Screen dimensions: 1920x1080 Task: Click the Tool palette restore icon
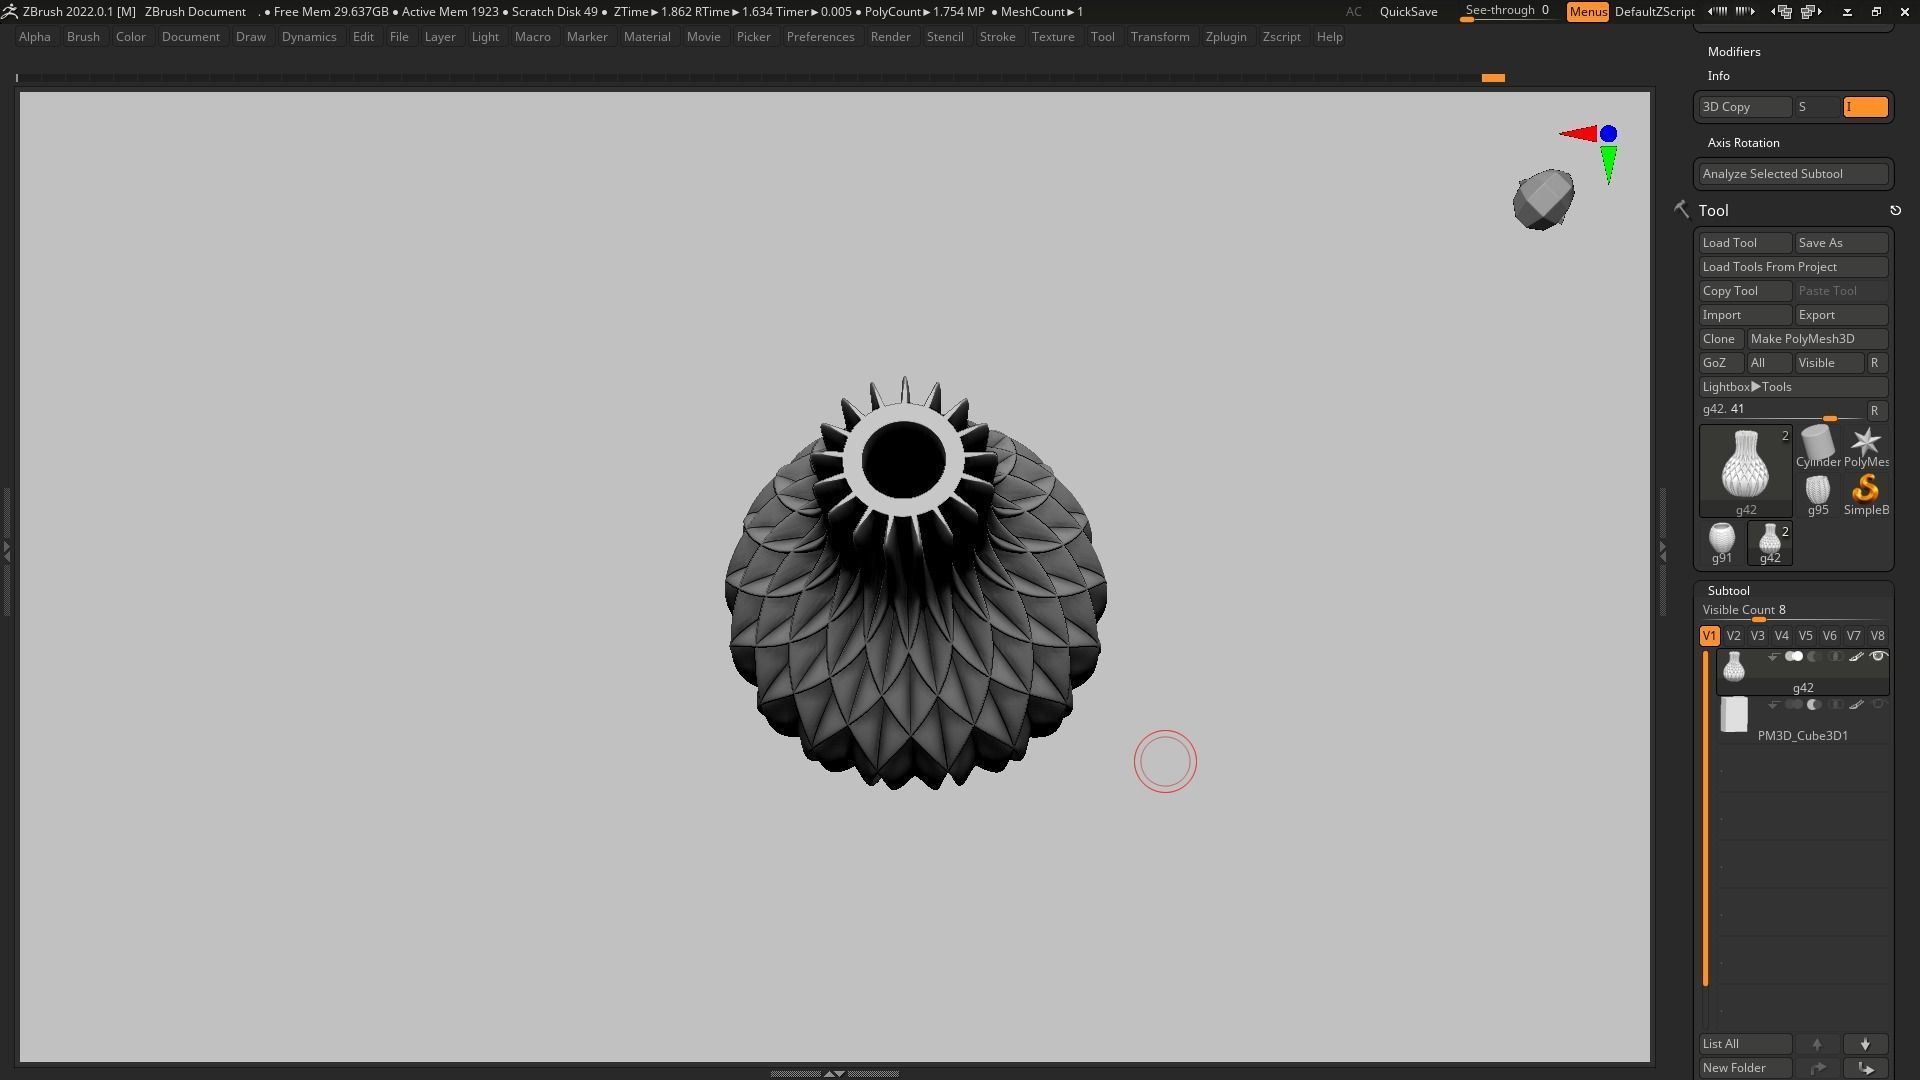point(1895,211)
